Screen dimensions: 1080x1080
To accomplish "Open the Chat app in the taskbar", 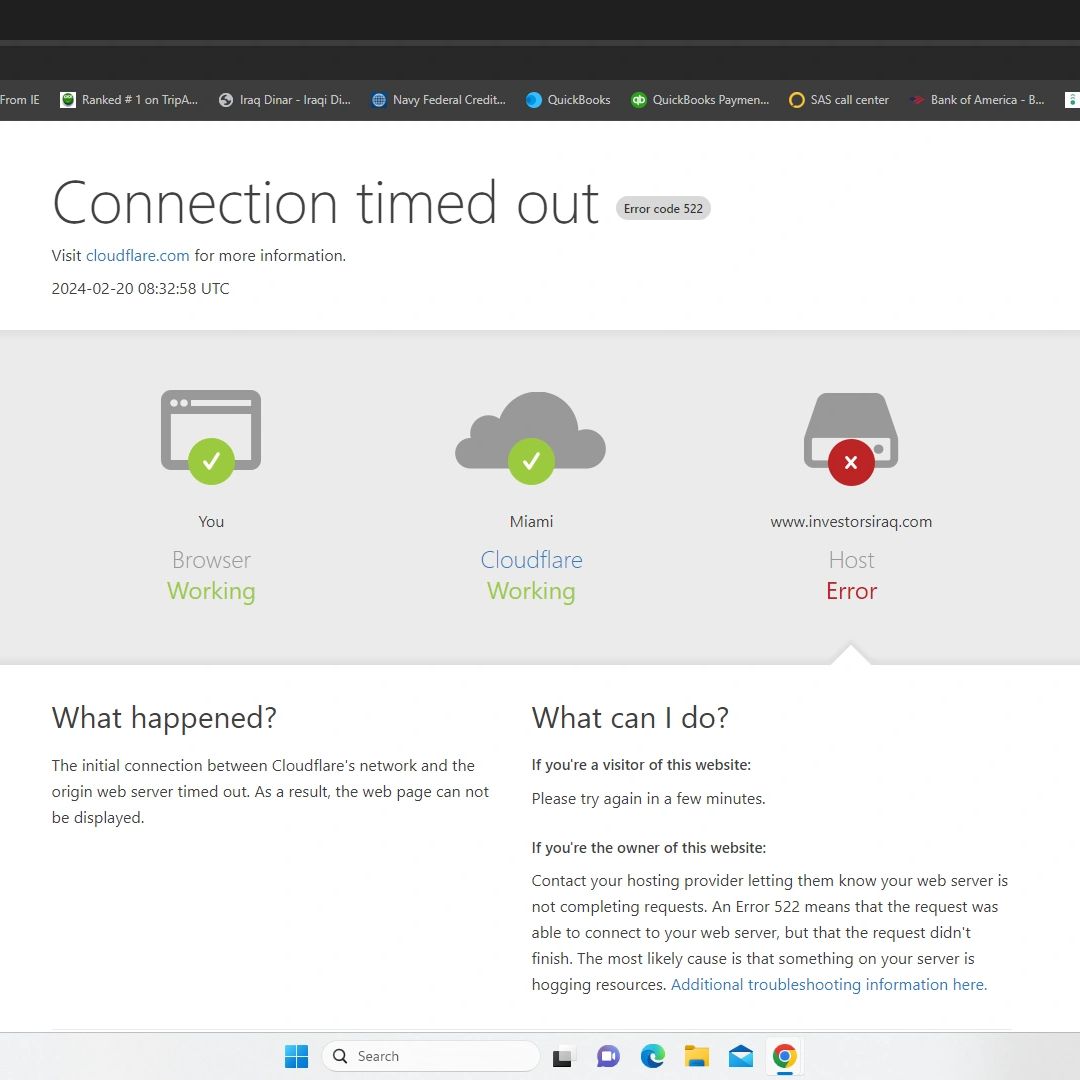I will tap(608, 1056).
